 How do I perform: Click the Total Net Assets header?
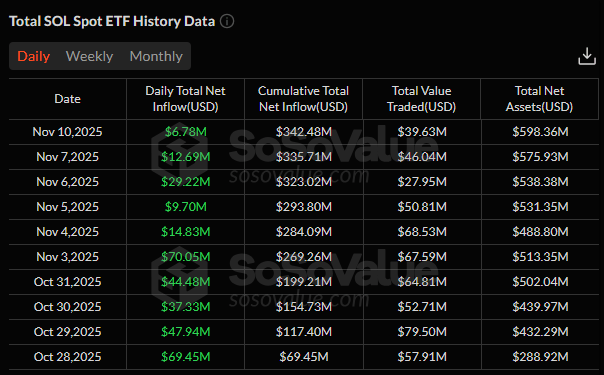tap(539, 99)
